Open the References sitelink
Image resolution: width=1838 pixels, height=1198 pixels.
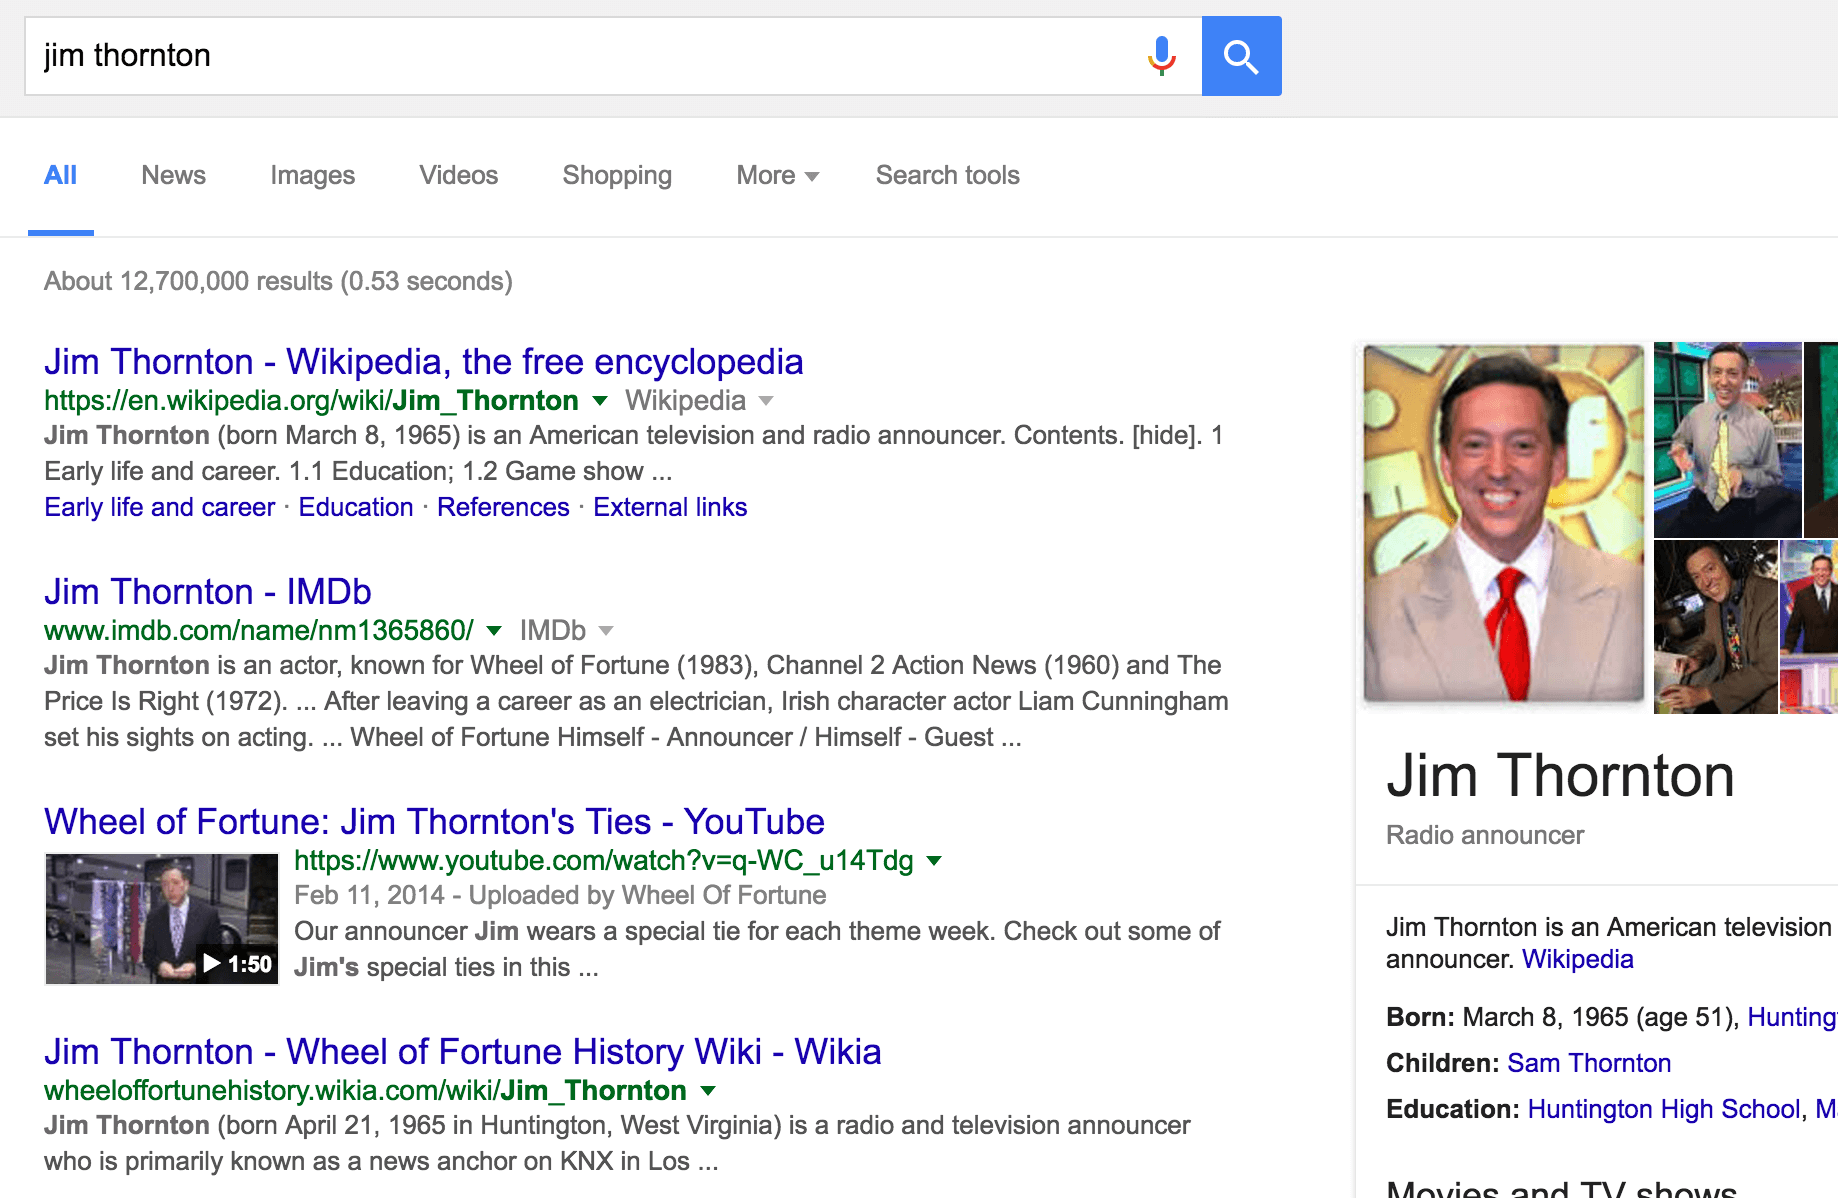pyautogui.click(x=503, y=507)
